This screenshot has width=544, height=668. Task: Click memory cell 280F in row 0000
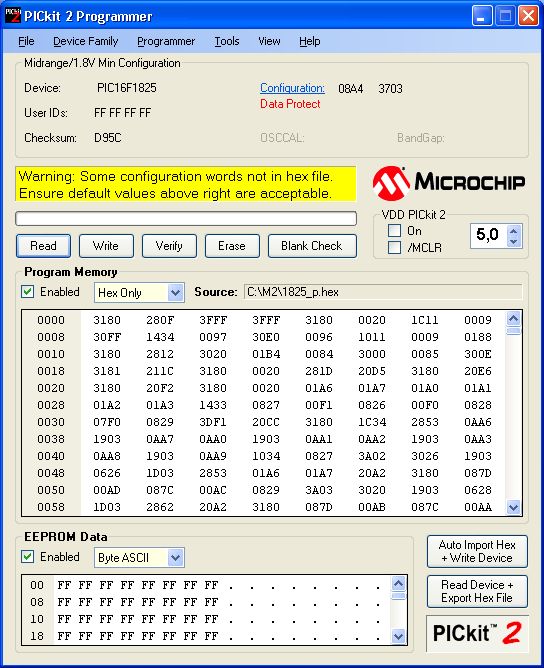click(x=160, y=320)
